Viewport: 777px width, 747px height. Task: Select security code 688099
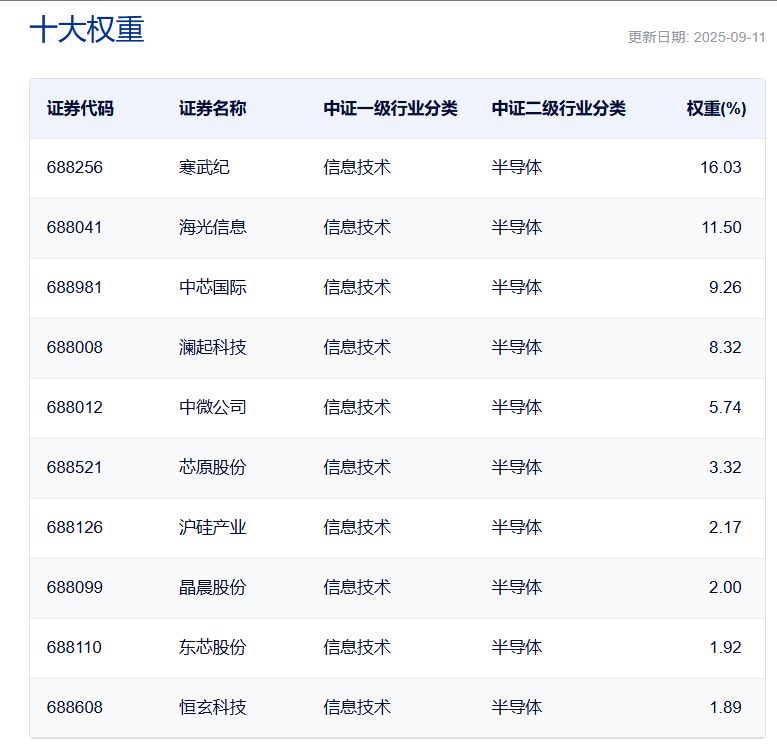(75, 587)
